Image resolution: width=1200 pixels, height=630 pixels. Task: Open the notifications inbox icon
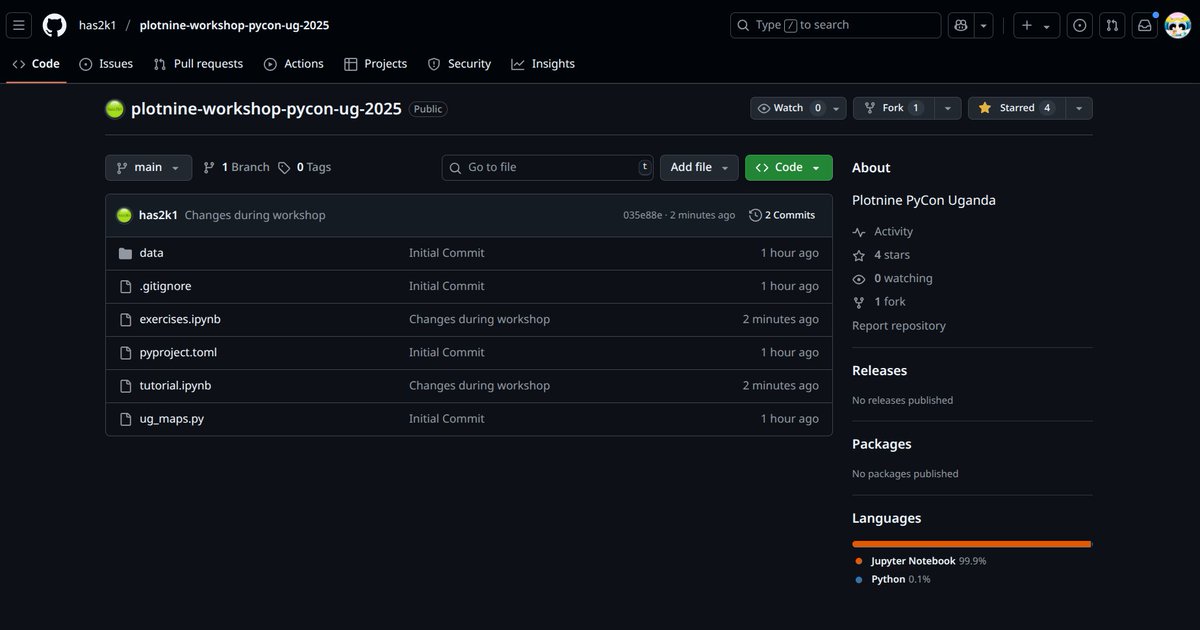point(1144,25)
